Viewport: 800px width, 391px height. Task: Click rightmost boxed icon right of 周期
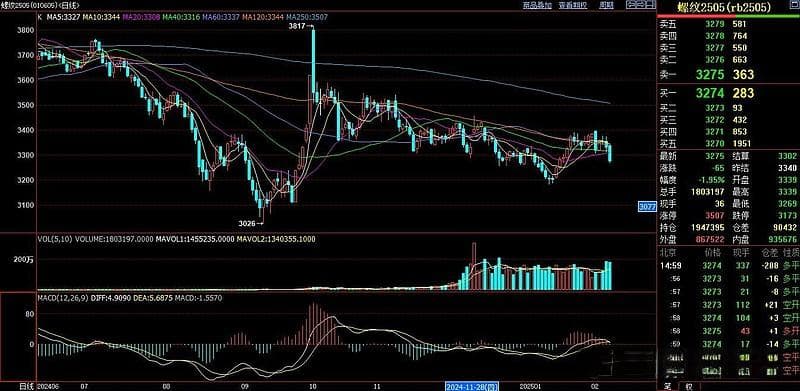coord(650,5)
